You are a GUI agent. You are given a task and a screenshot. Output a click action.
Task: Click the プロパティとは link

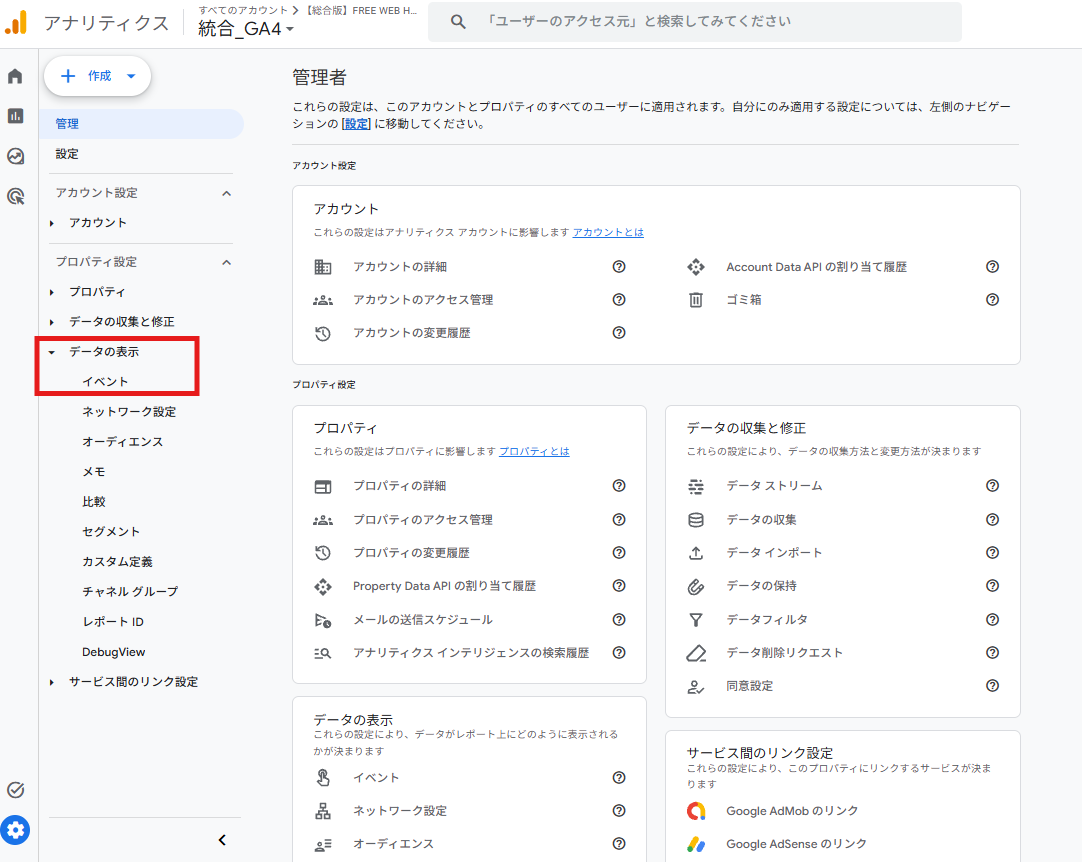pyautogui.click(x=534, y=451)
